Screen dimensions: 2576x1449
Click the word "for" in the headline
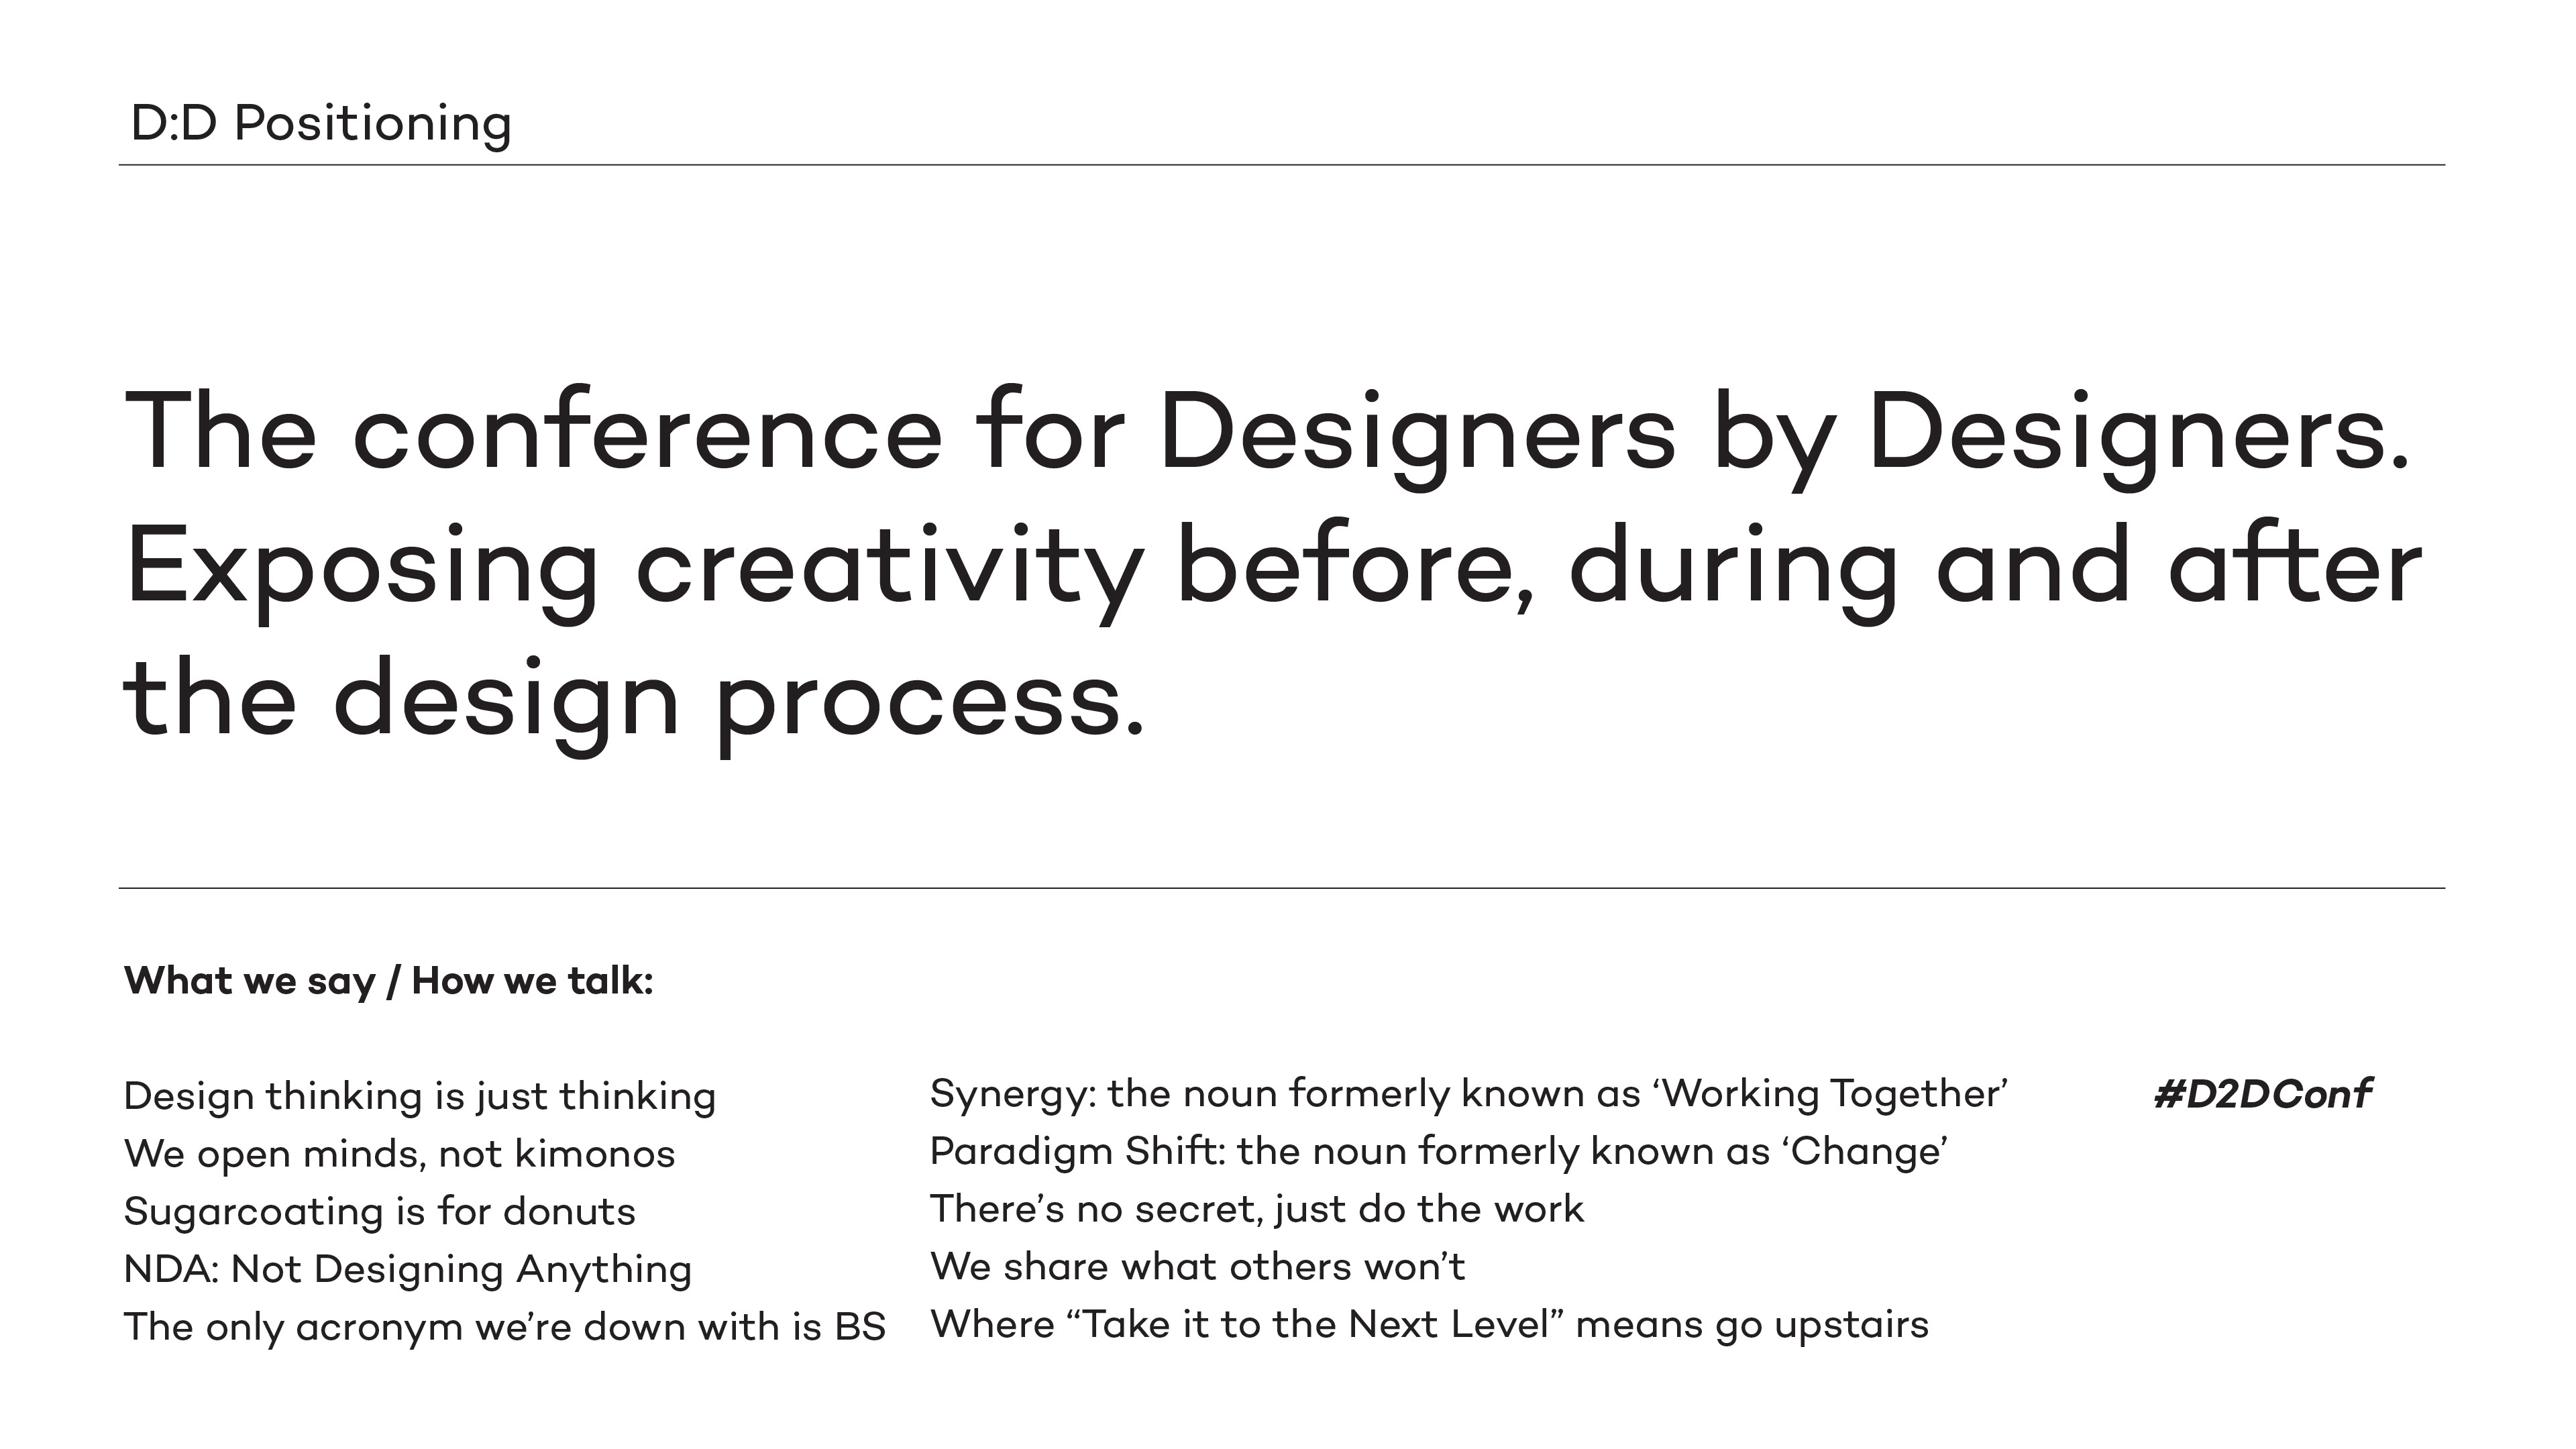point(1049,433)
